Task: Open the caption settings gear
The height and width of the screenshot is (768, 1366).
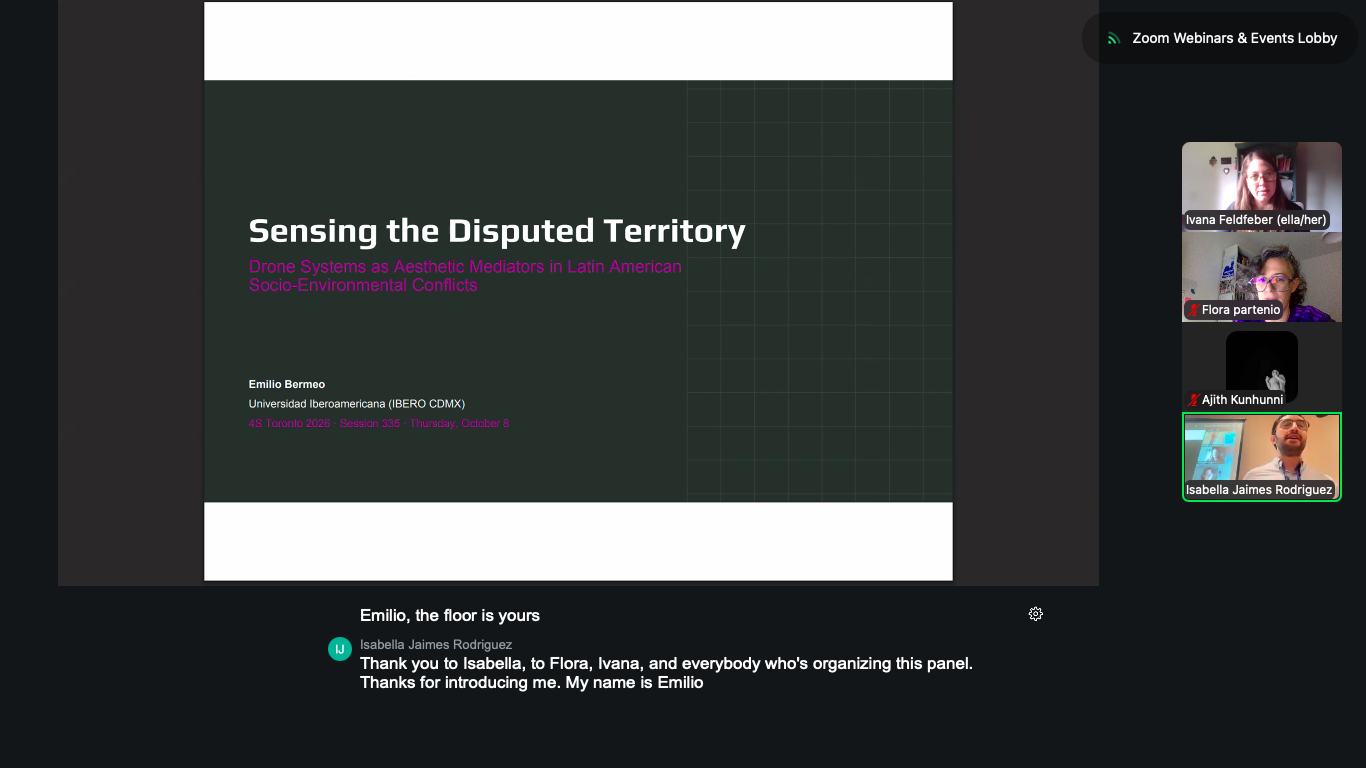Action: 1036,614
